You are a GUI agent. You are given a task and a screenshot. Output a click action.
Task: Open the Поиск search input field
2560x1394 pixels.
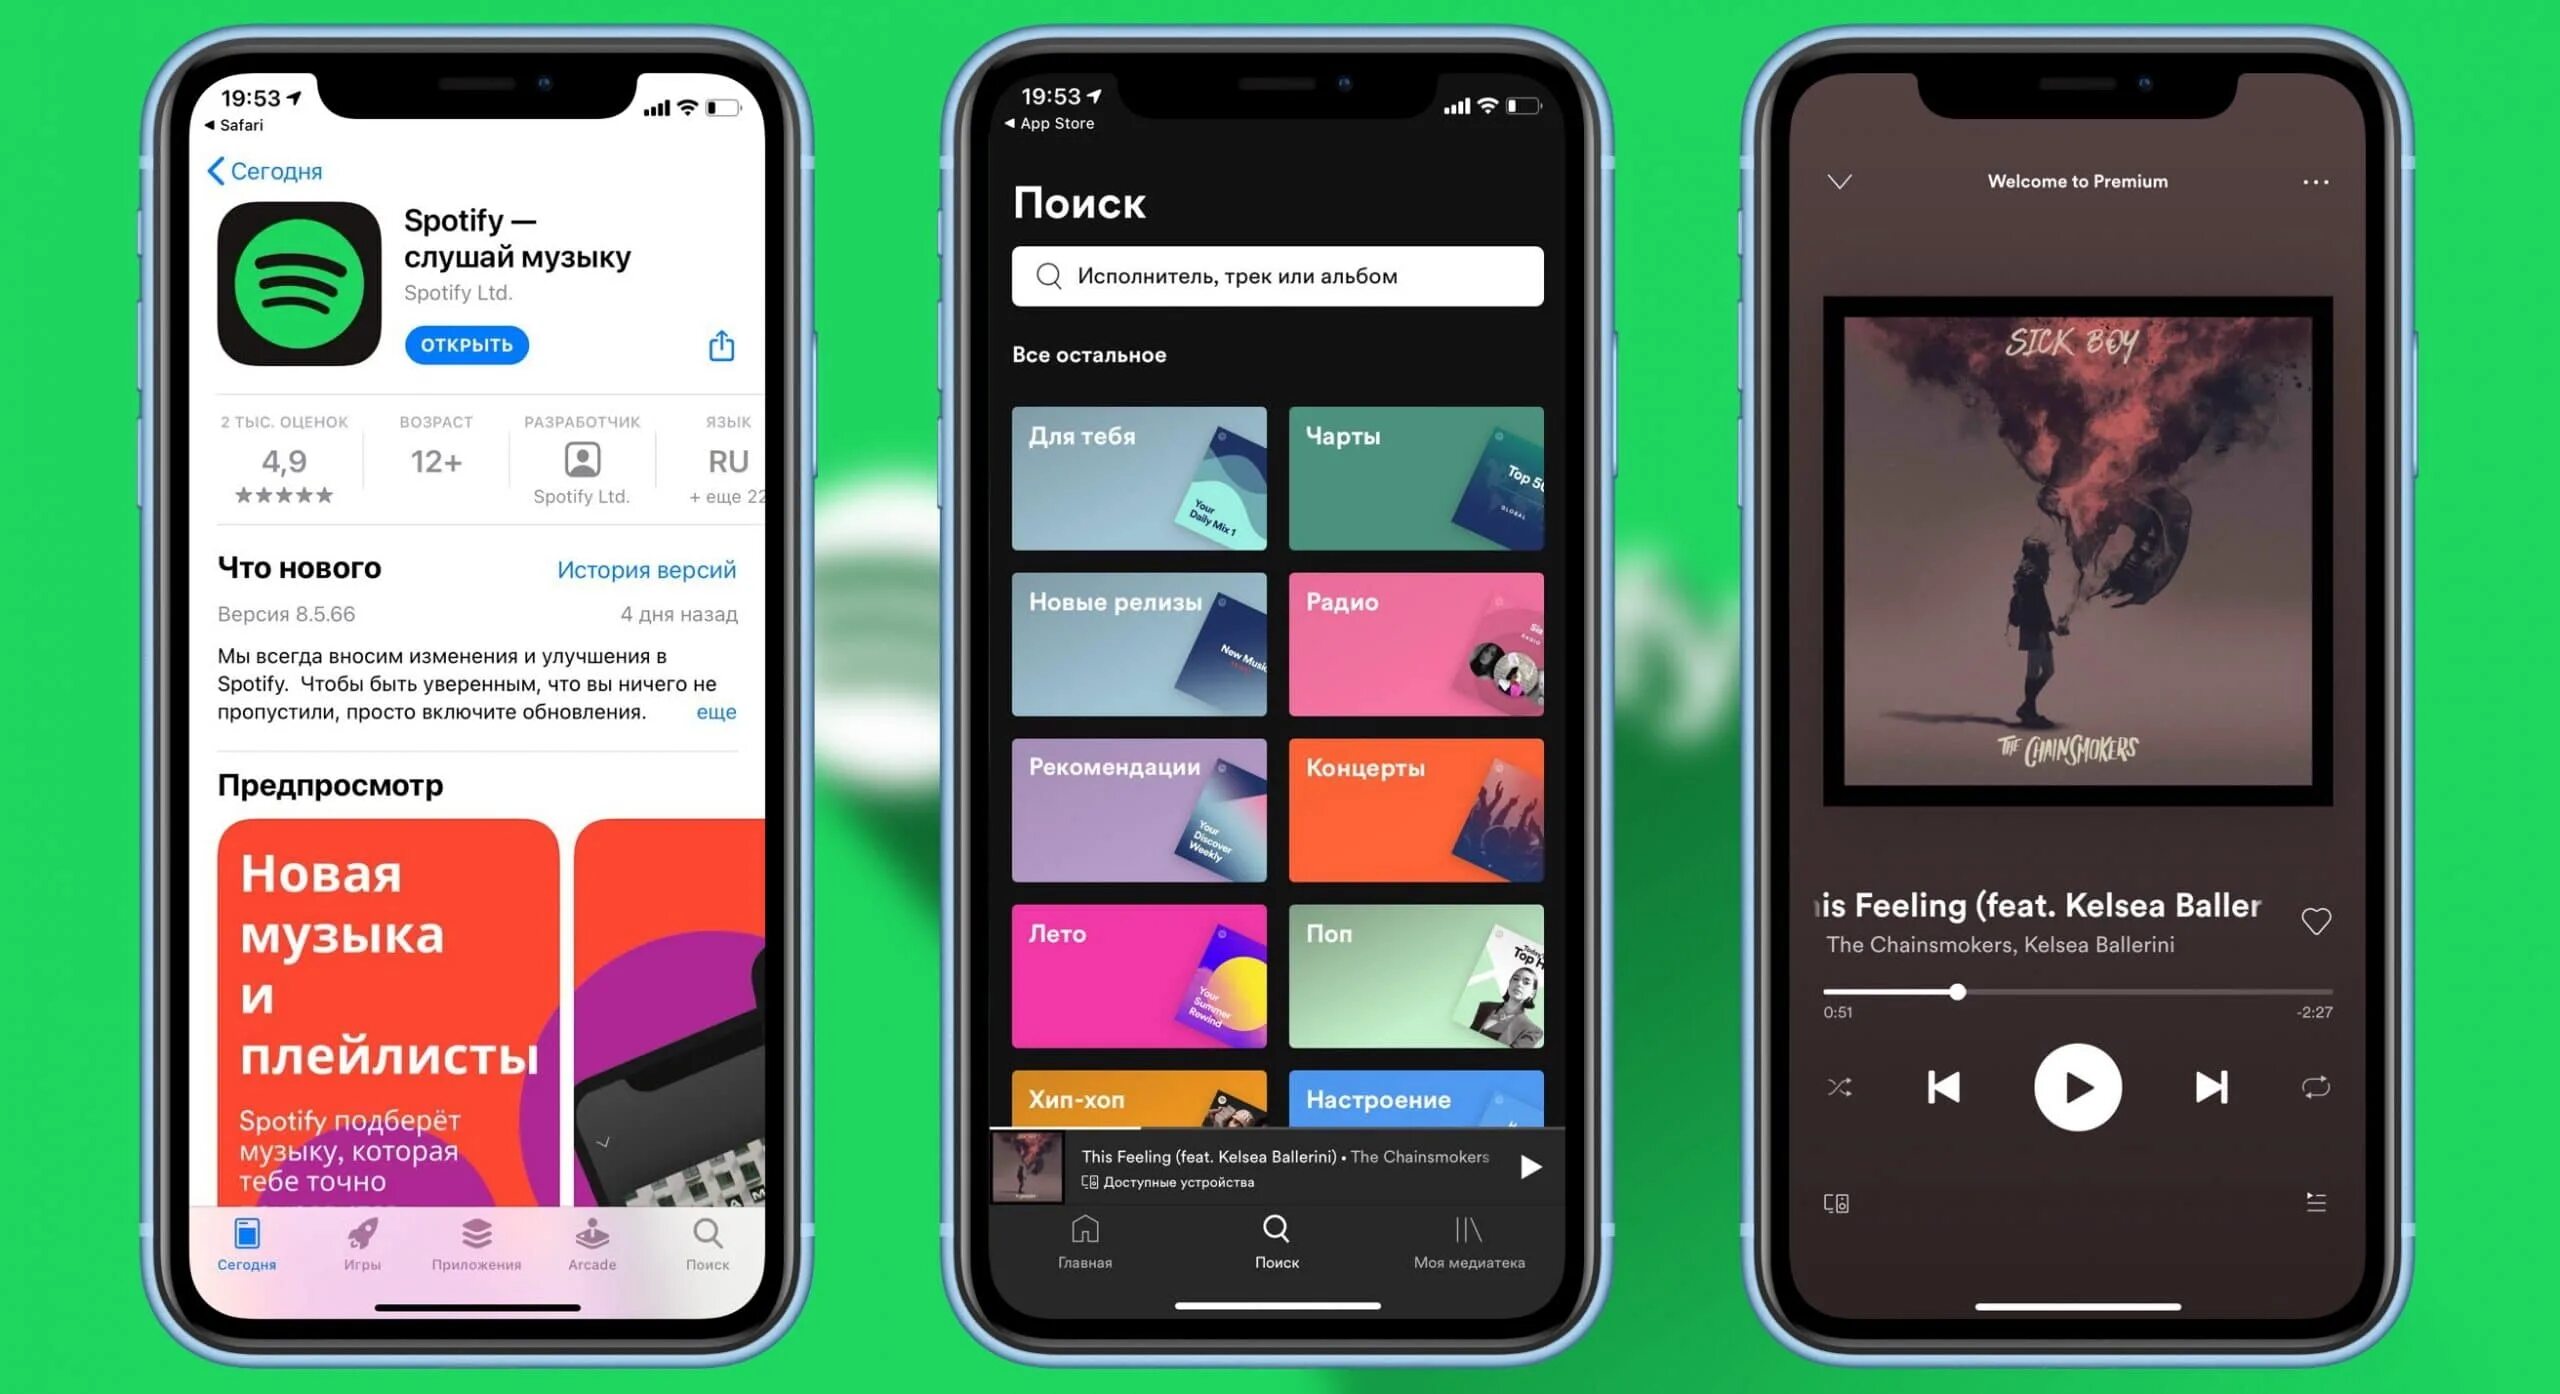[x=1278, y=276]
